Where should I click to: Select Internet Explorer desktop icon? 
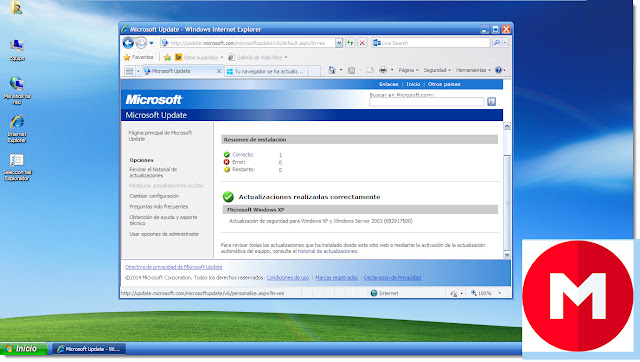(x=17, y=129)
